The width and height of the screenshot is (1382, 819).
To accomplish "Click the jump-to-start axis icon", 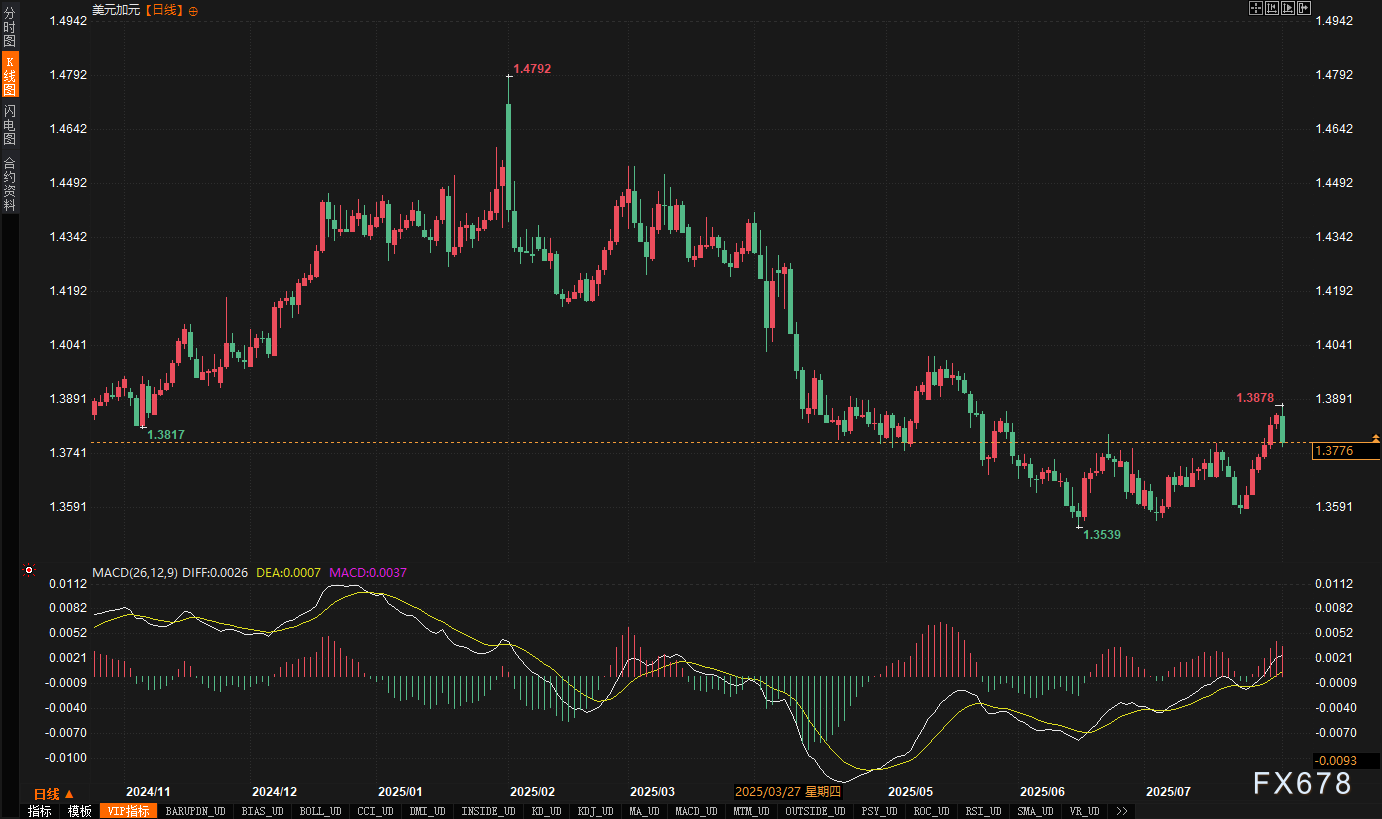I will pyautogui.click(x=1271, y=8).
